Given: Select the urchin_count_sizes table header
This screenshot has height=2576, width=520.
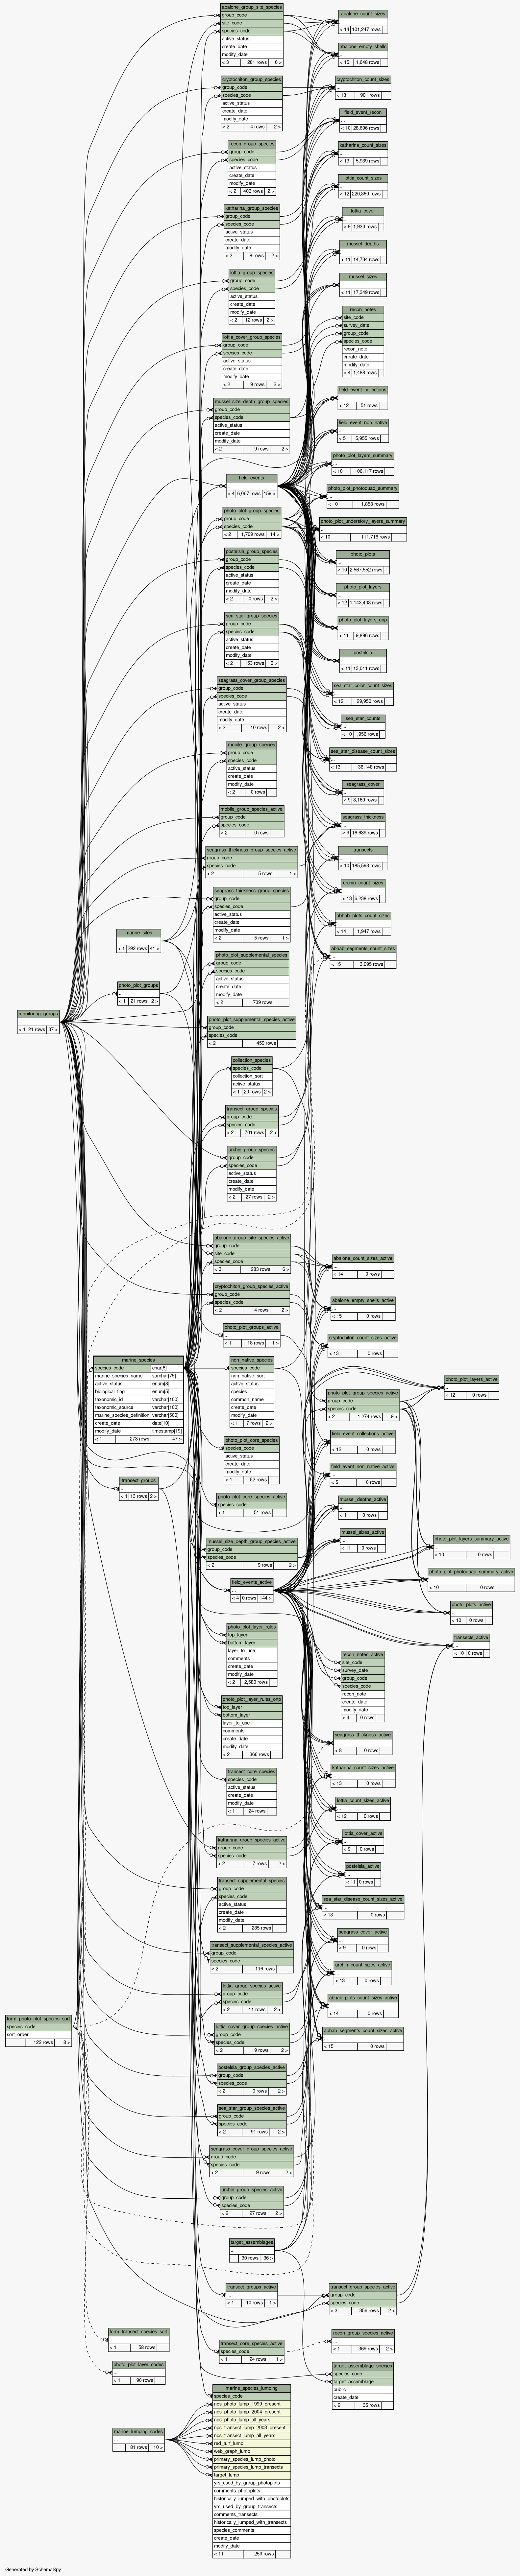Looking at the screenshot, I should coord(363,883).
